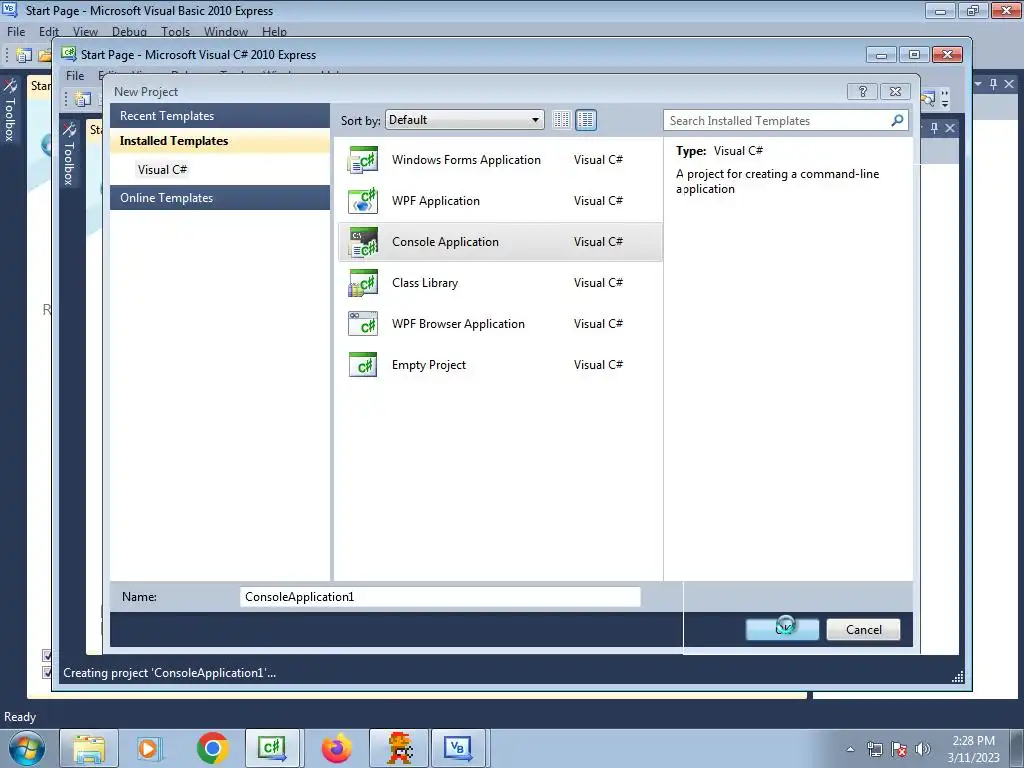Select the Class Library label

(425, 283)
